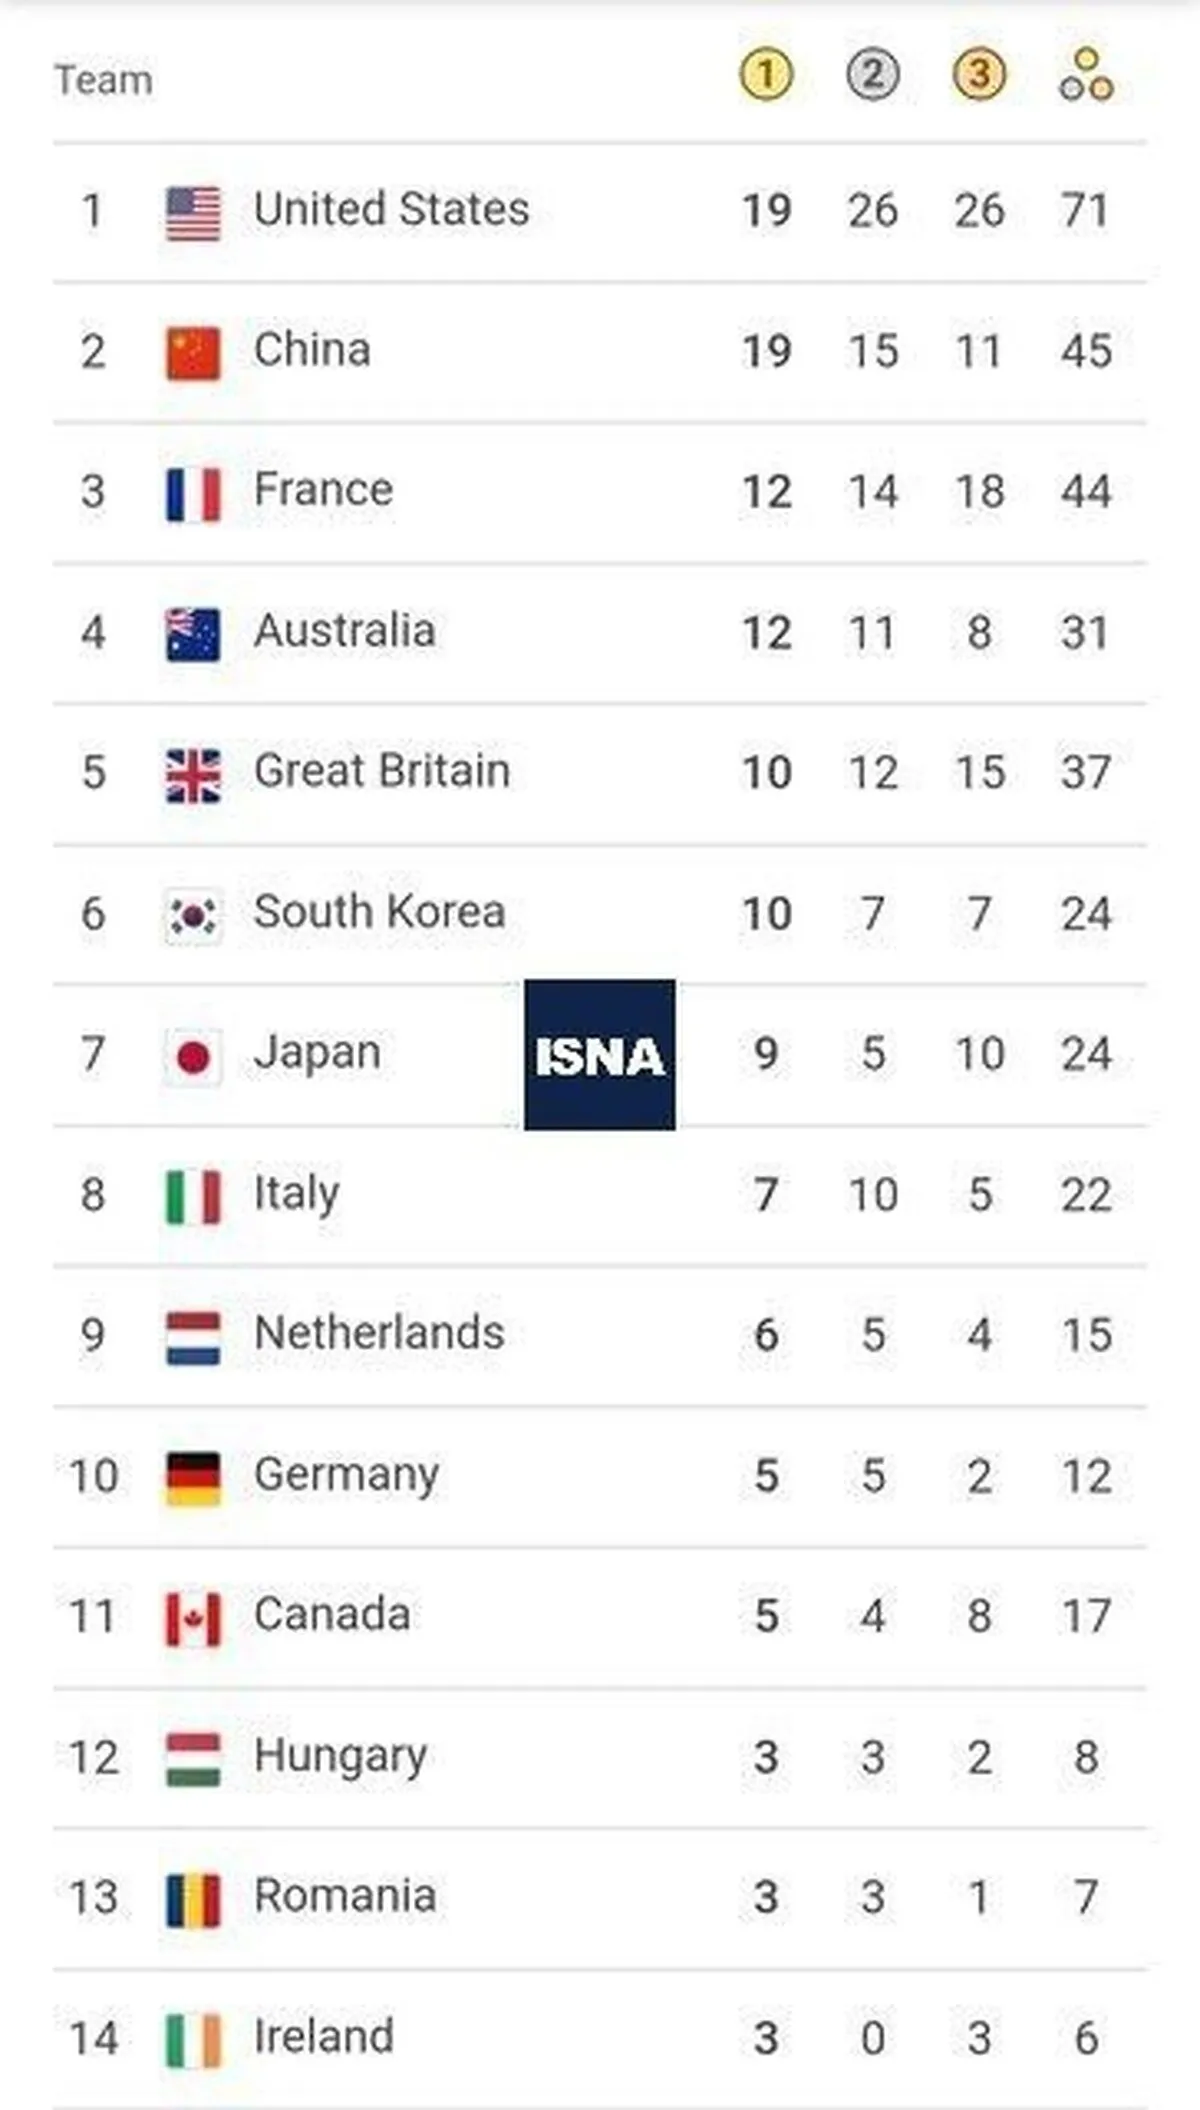Image resolution: width=1200 pixels, height=2110 pixels.
Task: Open the France team row
Action: 600,492
